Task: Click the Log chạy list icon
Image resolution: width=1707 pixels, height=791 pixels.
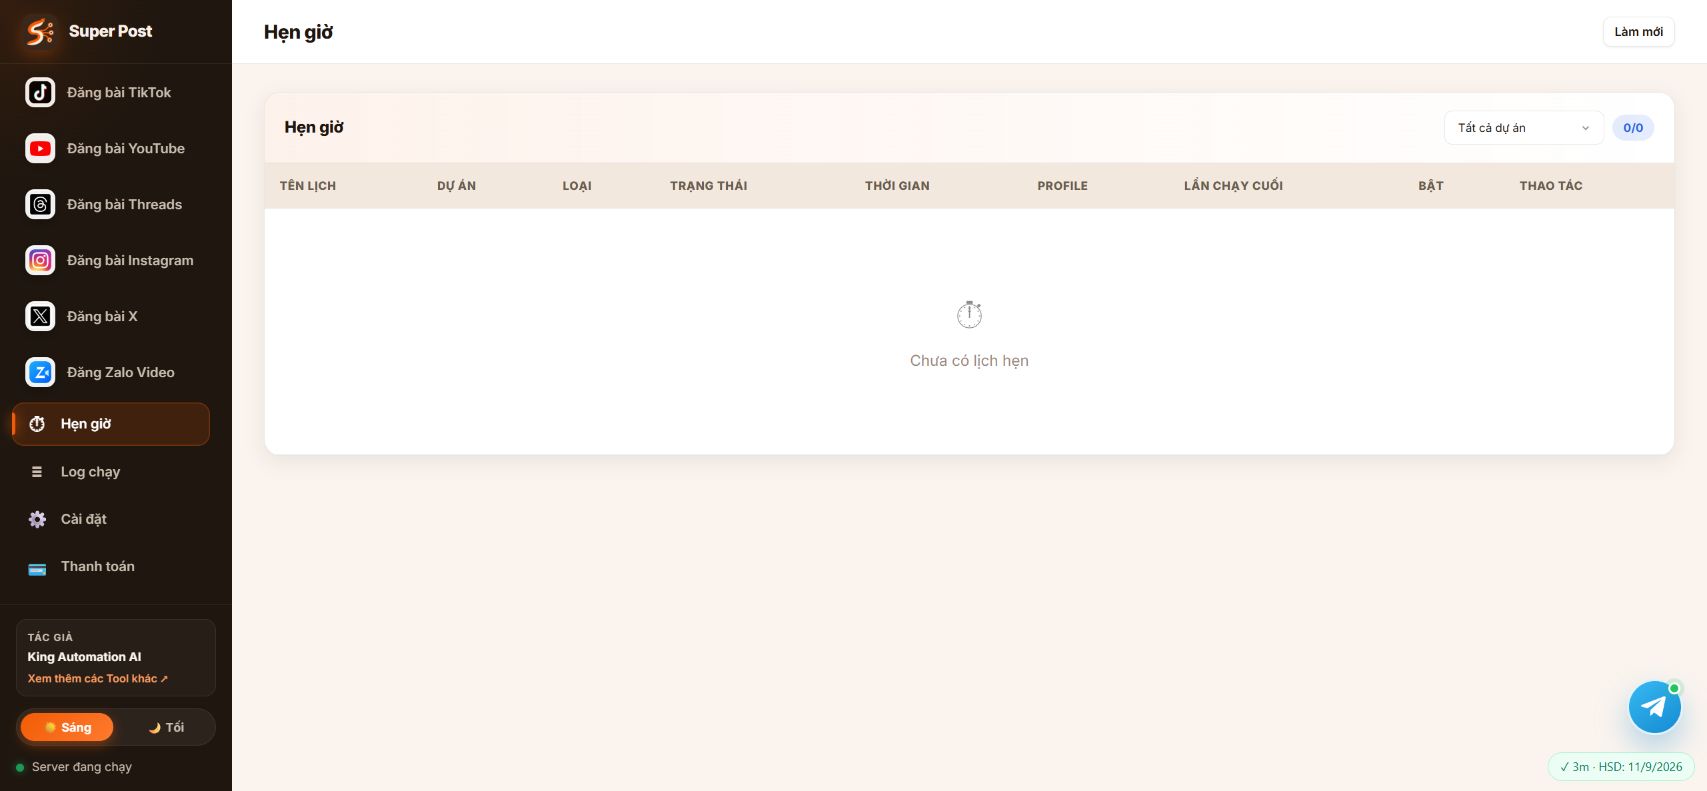Action: [x=37, y=472]
